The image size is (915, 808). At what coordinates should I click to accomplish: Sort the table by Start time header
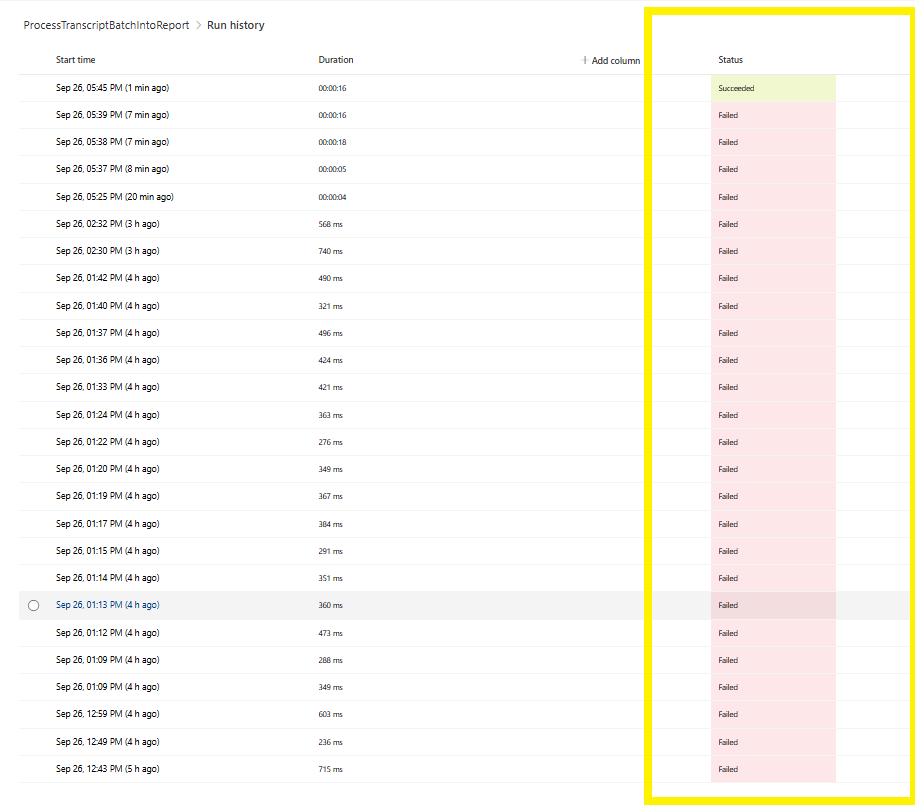(75, 60)
